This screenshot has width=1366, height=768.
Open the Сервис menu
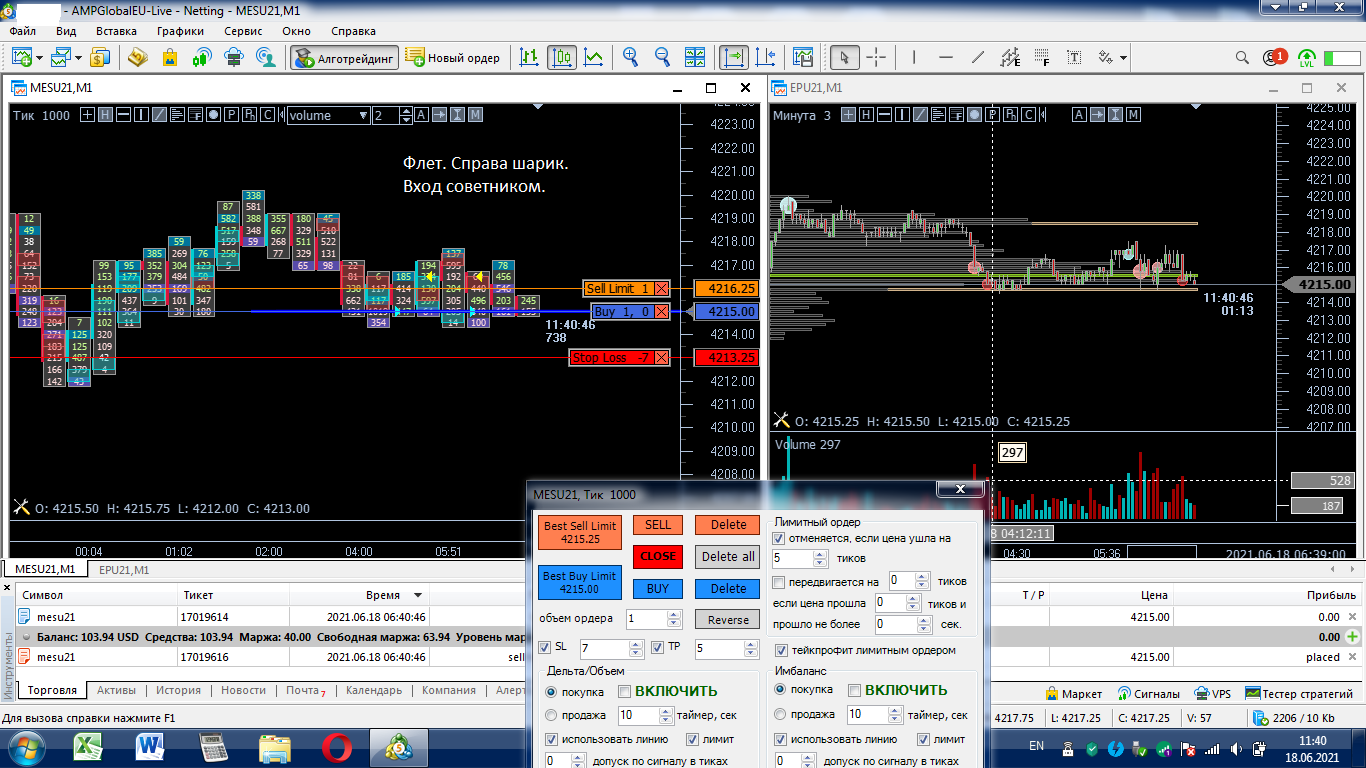(244, 31)
